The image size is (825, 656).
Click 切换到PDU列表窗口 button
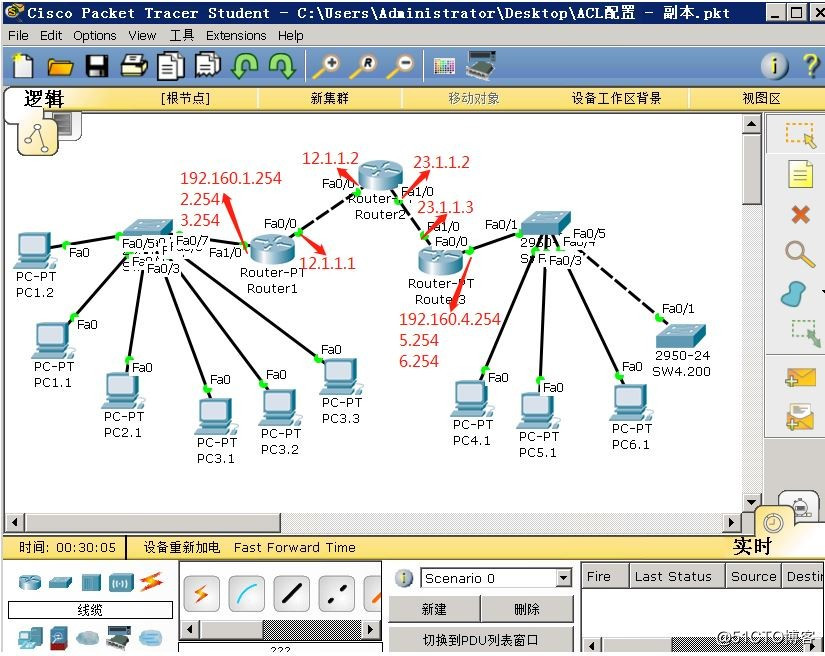point(480,640)
